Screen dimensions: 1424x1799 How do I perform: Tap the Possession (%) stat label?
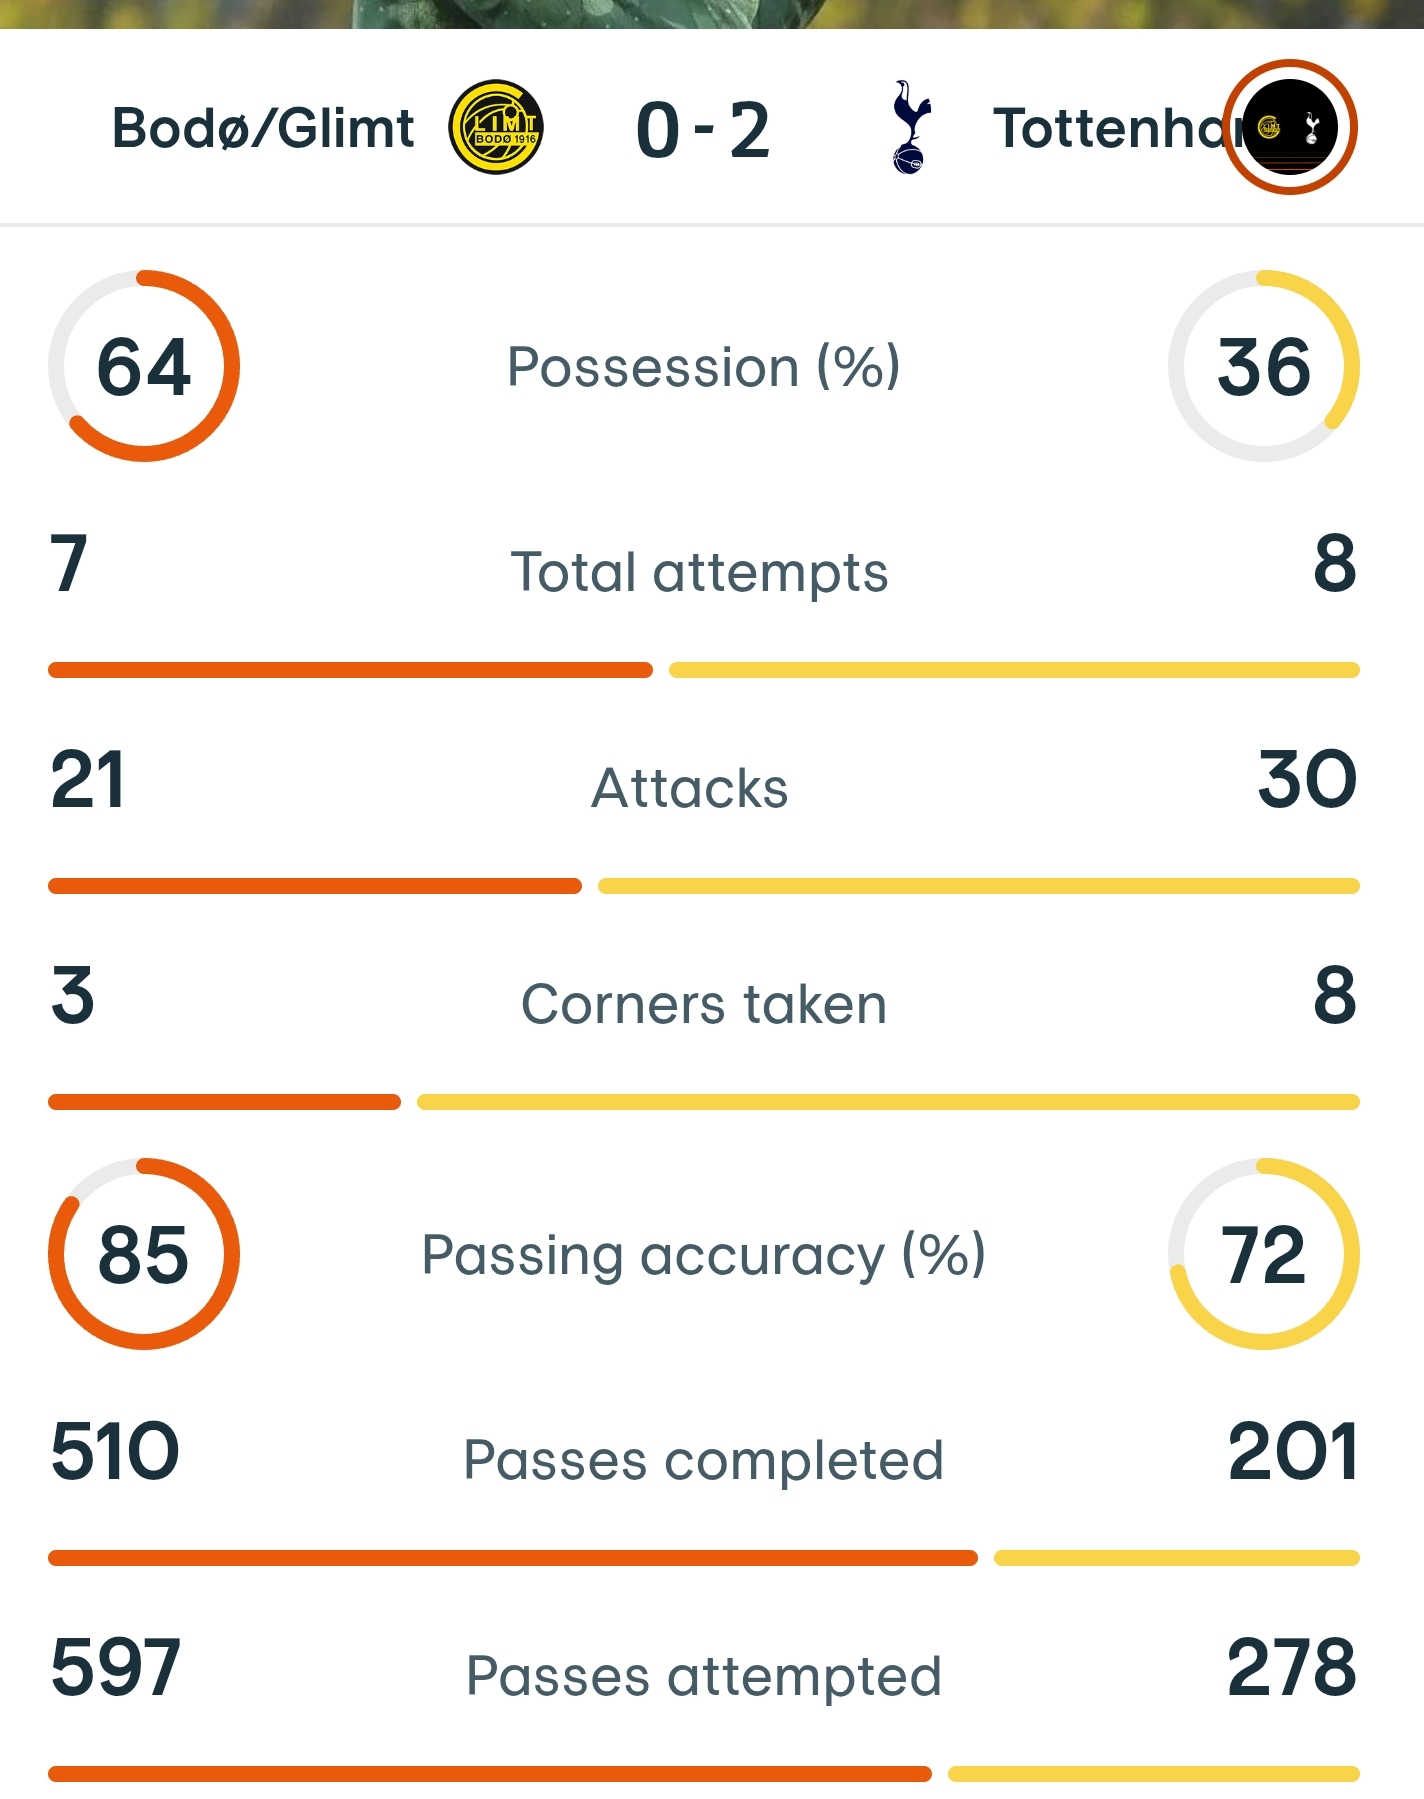(703, 366)
